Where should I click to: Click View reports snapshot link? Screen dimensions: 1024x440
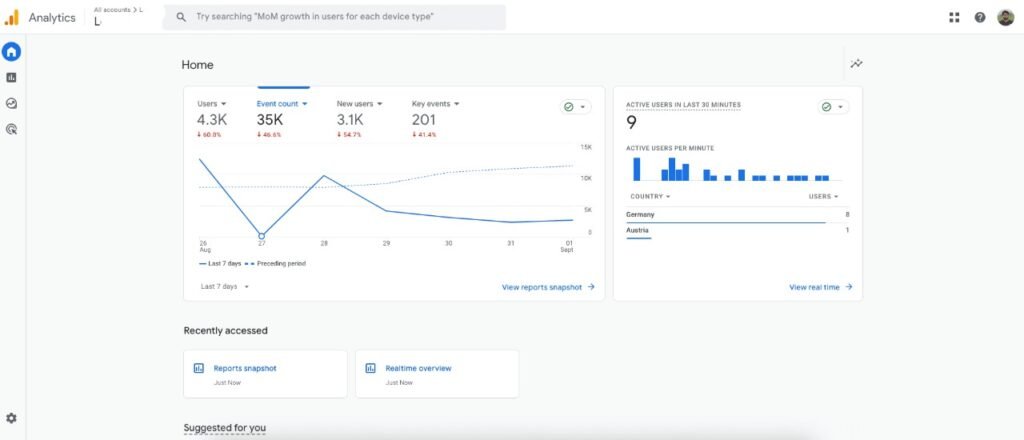coord(548,287)
